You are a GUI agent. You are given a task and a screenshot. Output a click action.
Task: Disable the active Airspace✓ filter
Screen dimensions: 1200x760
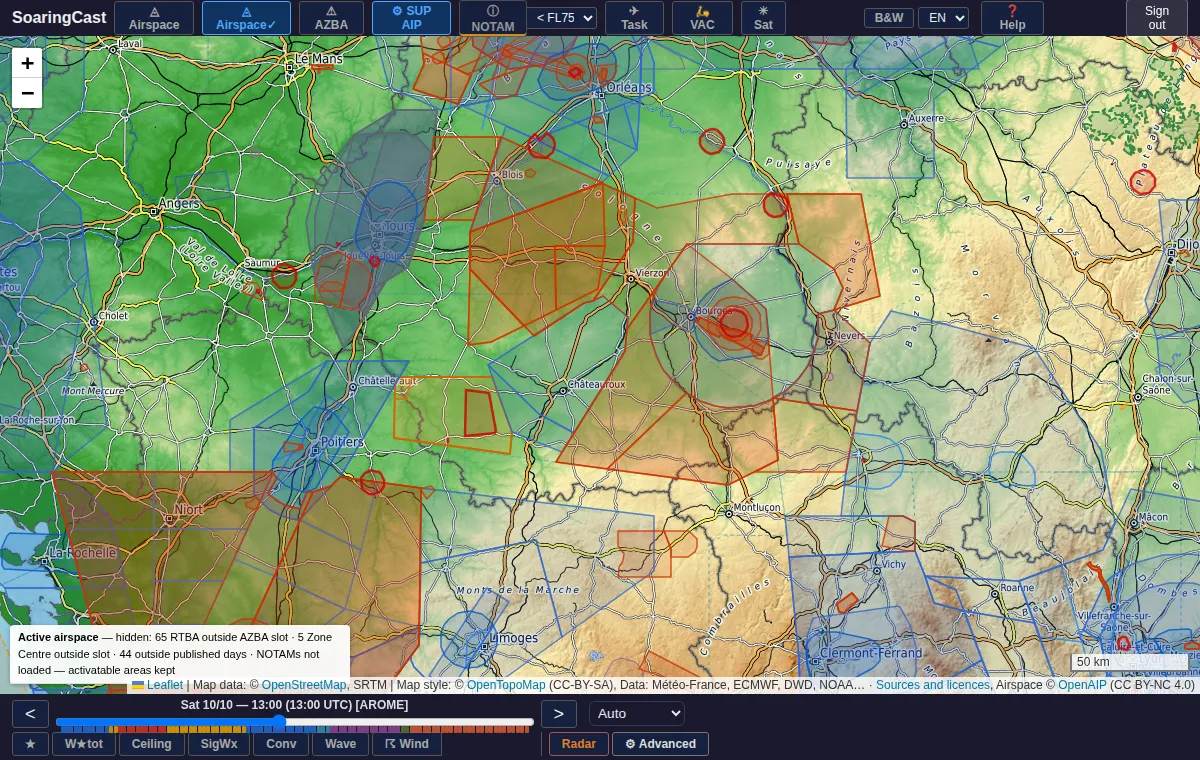[246, 18]
